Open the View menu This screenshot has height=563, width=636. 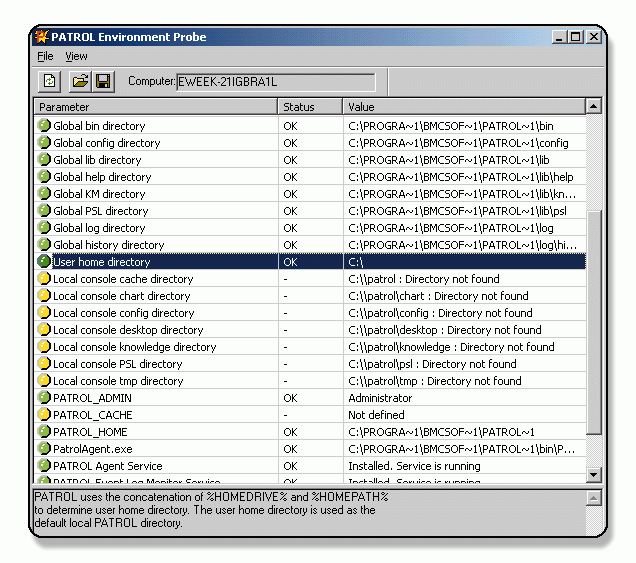pyautogui.click(x=76, y=56)
